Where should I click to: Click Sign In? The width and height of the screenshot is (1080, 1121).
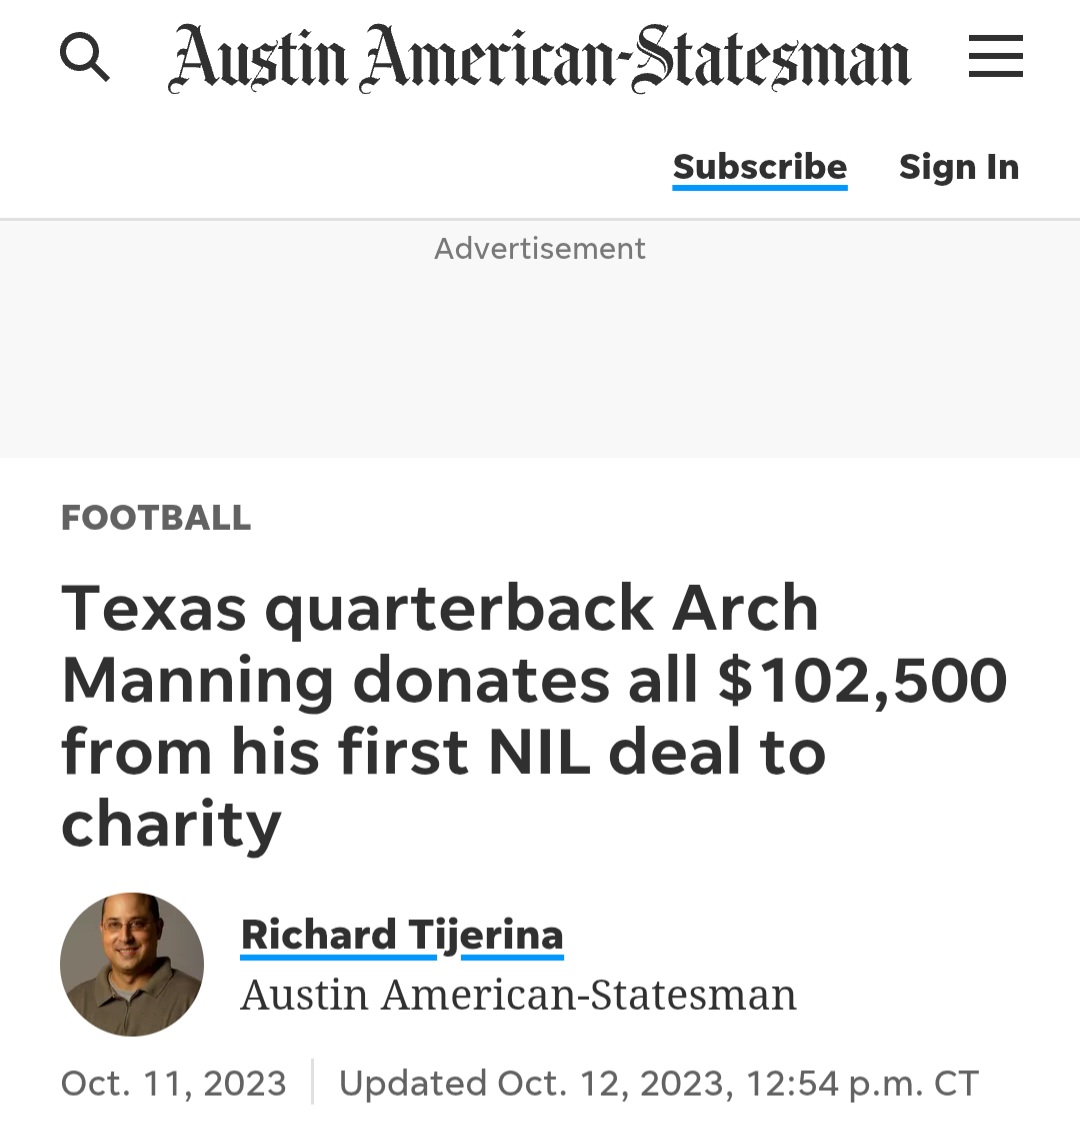(x=958, y=167)
